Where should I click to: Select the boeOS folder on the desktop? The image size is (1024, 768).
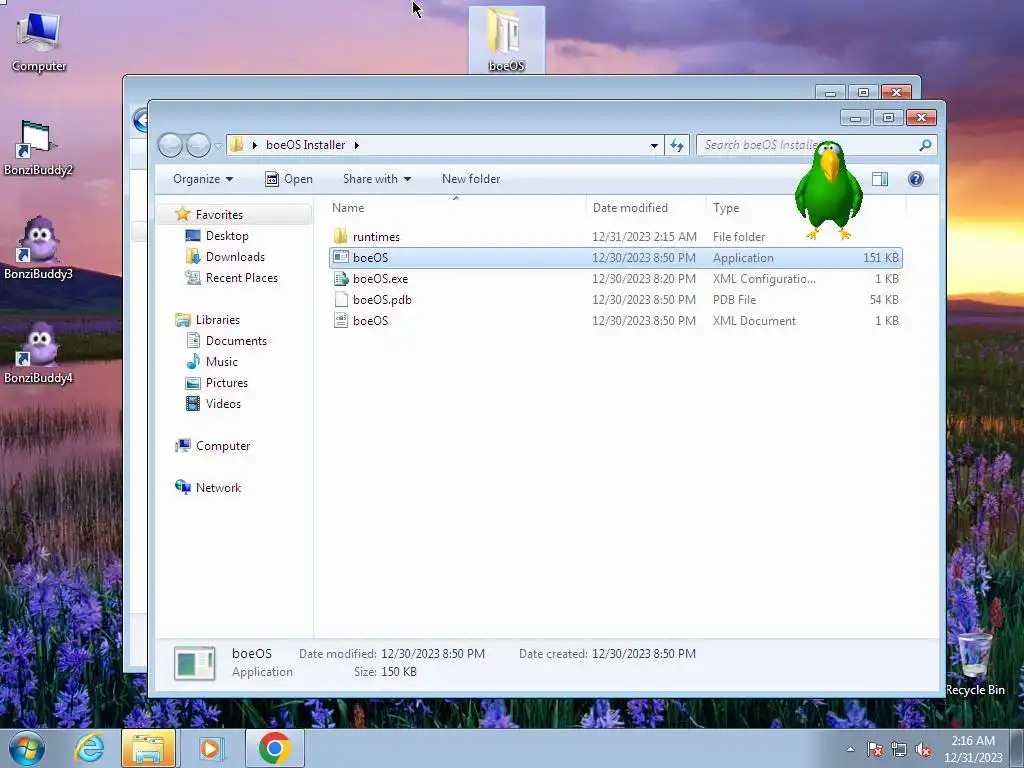pyautogui.click(x=506, y=39)
